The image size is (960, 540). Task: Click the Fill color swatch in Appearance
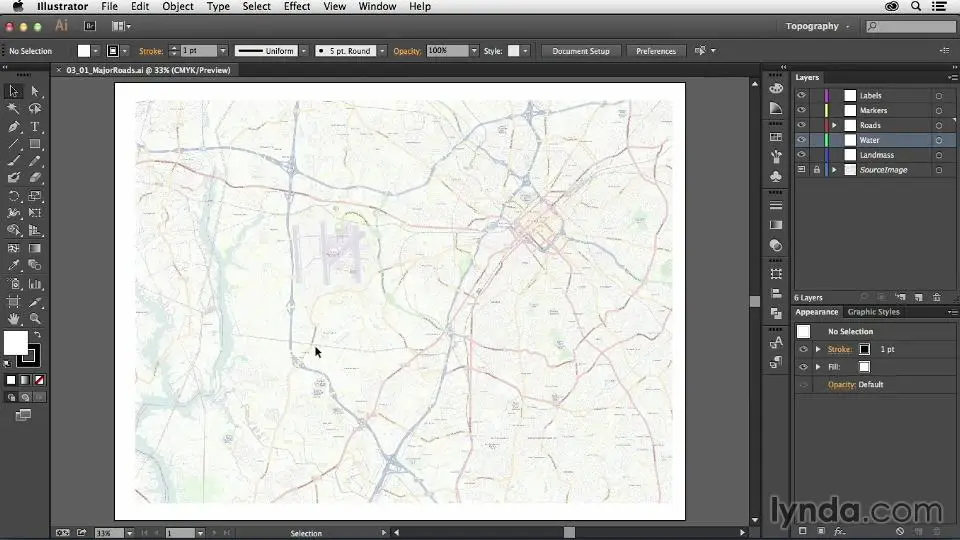point(864,367)
